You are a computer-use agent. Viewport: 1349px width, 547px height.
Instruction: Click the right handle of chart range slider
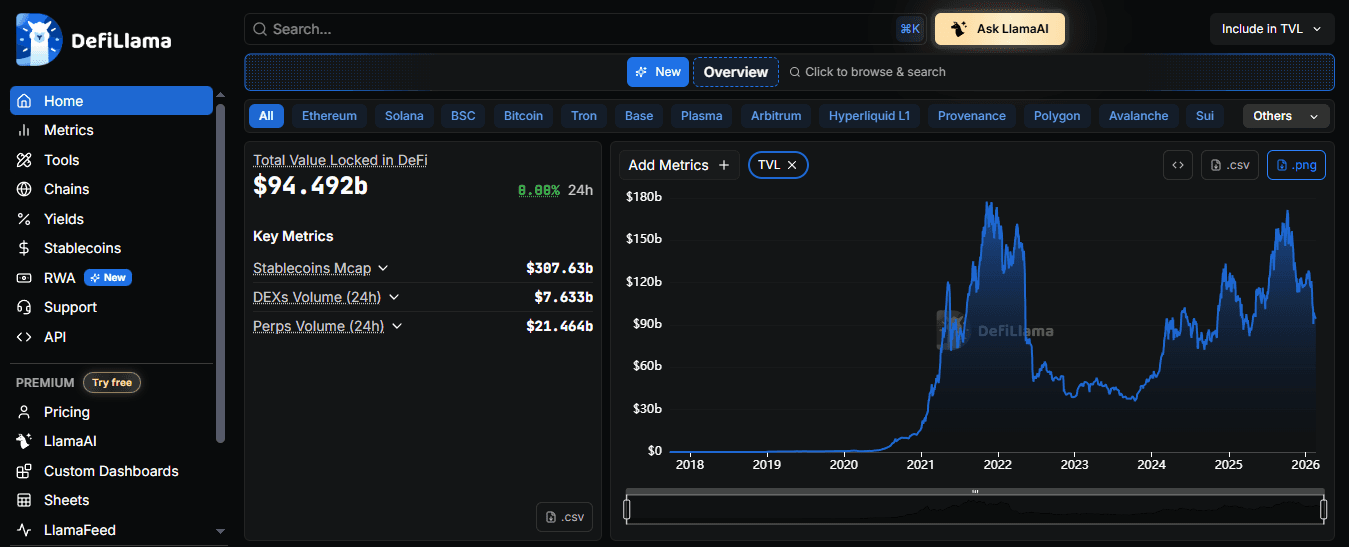point(1323,510)
